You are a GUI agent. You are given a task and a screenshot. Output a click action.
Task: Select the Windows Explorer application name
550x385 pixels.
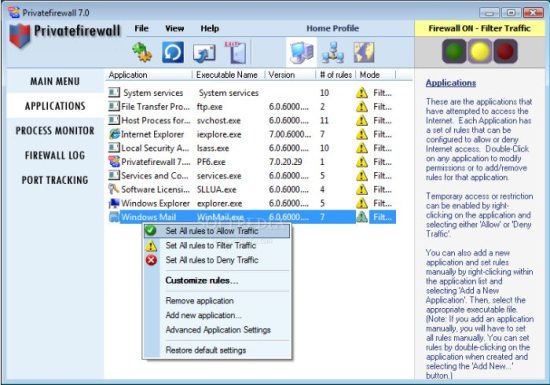coord(155,203)
